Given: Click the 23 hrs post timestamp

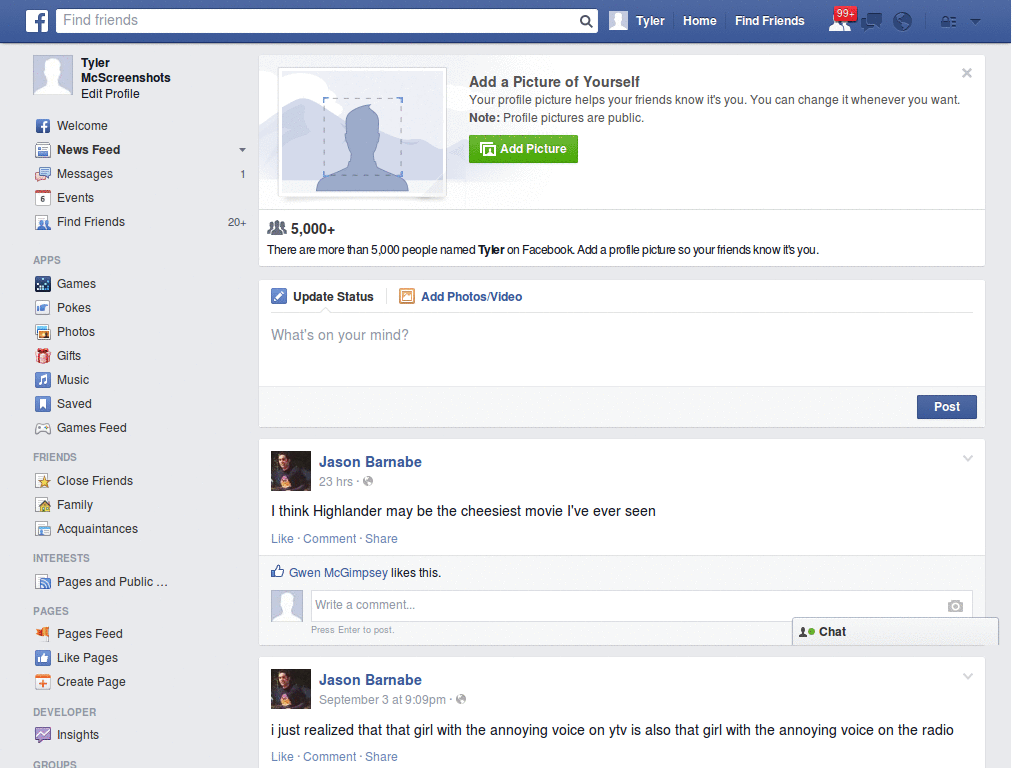Looking at the screenshot, I should [x=336, y=482].
